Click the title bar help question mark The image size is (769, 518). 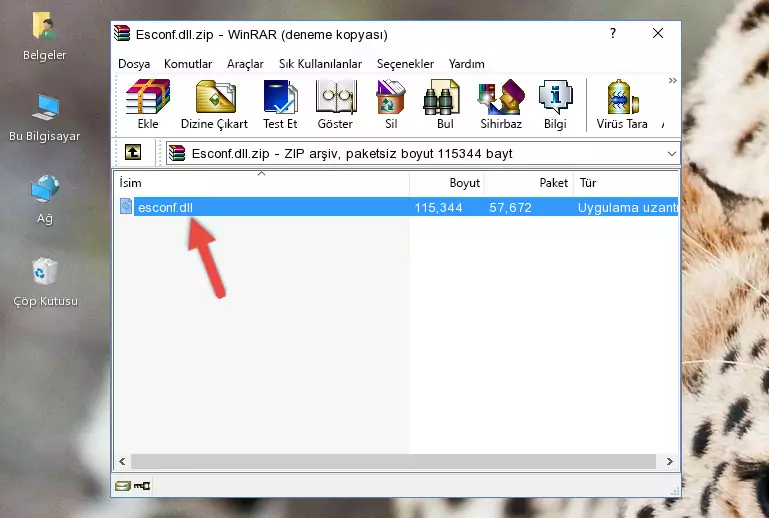click(x=613, y=33)
